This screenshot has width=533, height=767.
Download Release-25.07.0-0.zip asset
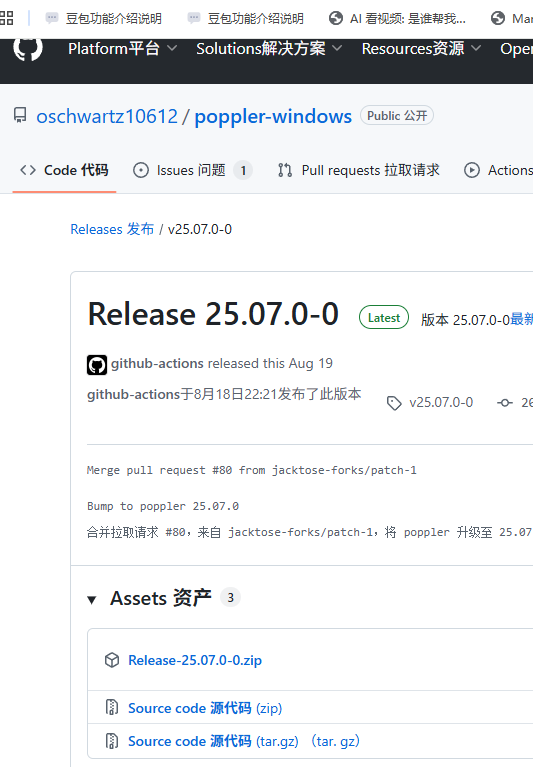point(195,660)
